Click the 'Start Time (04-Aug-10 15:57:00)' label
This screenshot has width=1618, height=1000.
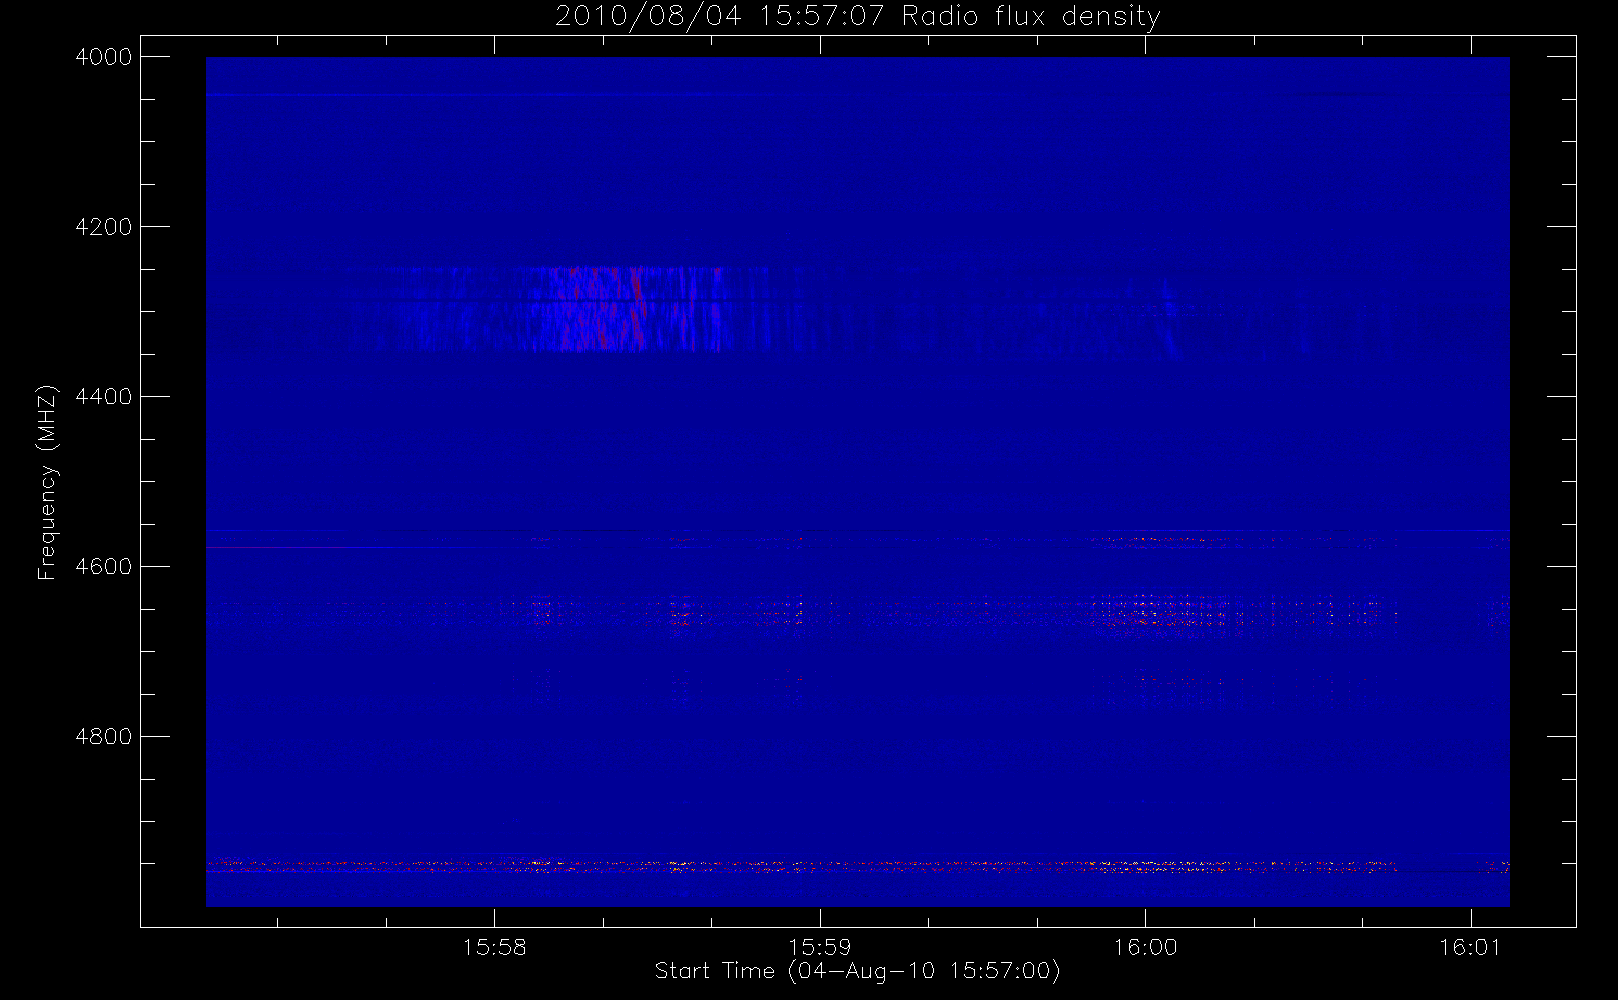[857, 971]
